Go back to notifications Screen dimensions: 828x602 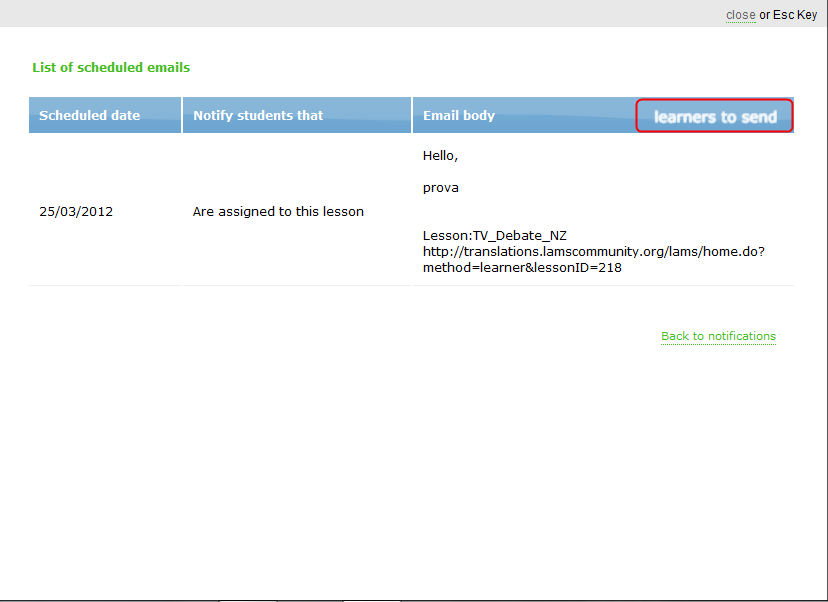(x=718, y=336)
